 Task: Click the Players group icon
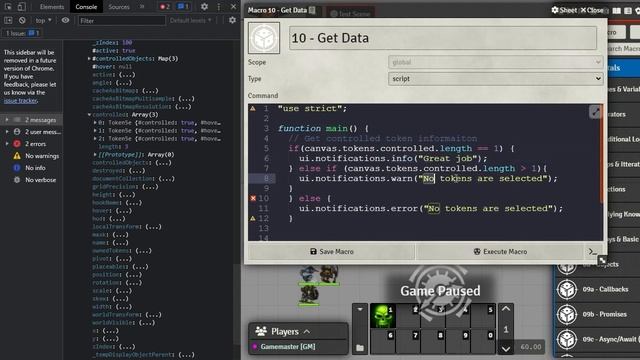point(261,331)
